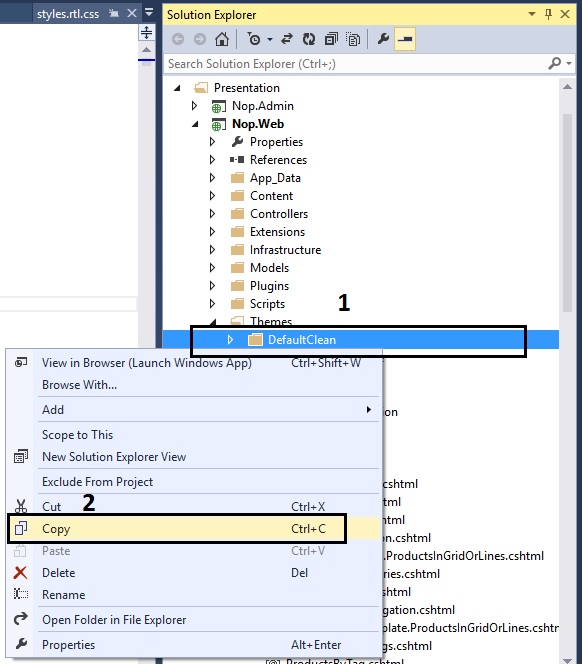Choose Copy from the context menu
582x664 pixels.
click(x=194, y=529)
